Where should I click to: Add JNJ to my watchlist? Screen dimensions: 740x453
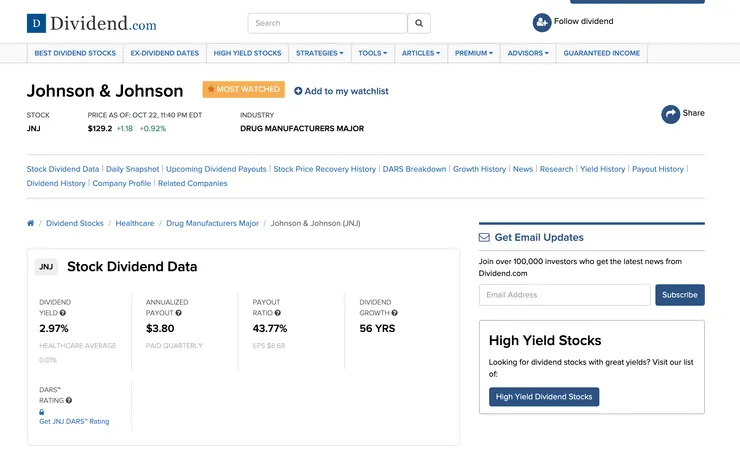coord(341,91)
